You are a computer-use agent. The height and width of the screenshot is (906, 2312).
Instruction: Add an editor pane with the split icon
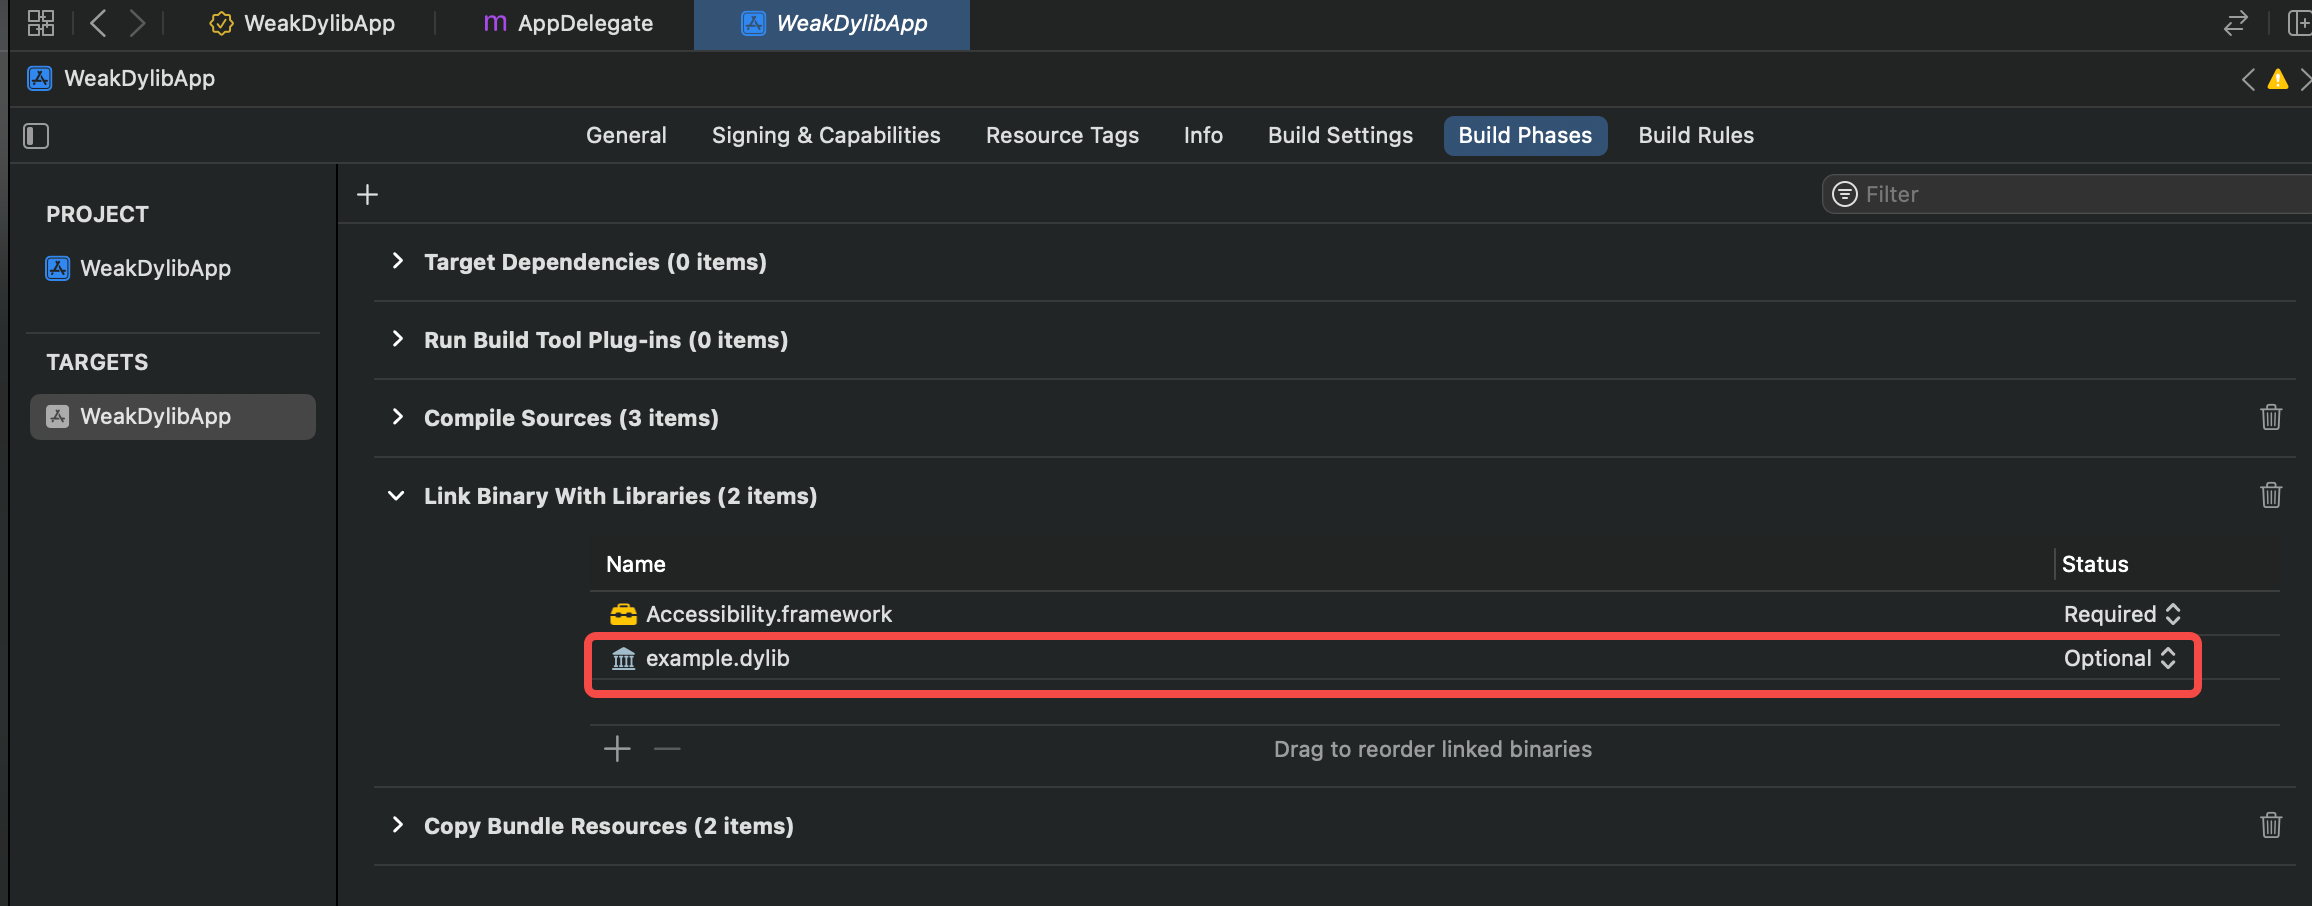(2299, 23)
